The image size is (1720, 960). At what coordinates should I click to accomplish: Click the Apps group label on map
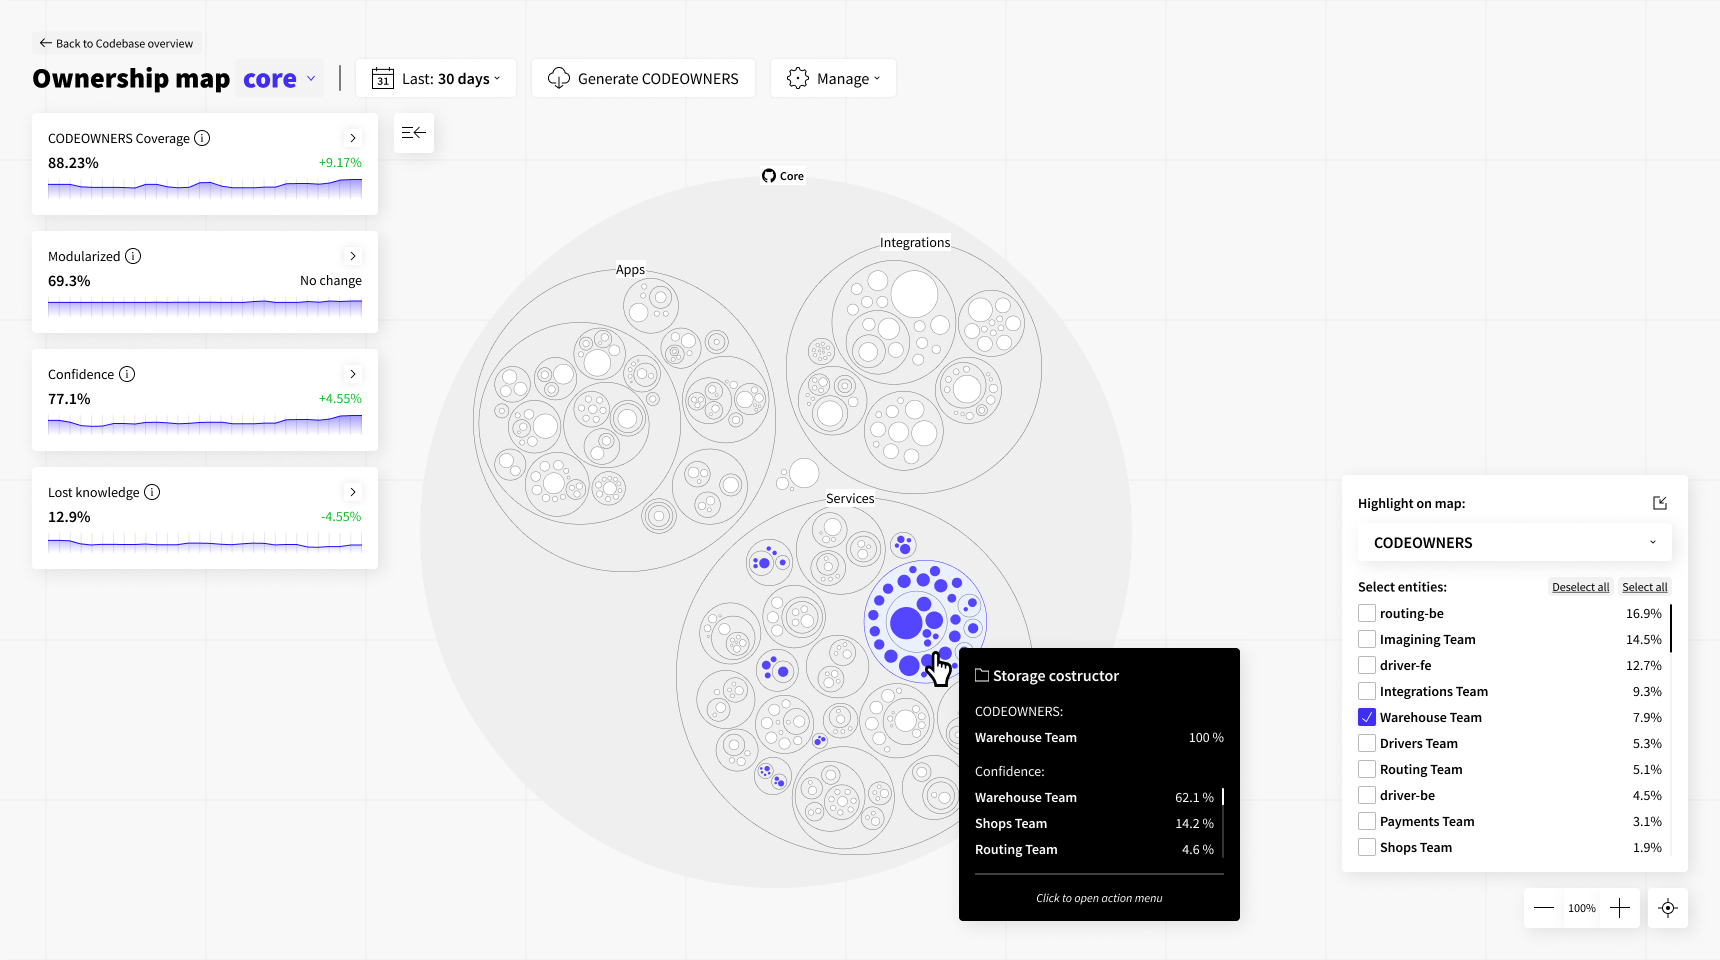point(630,269)
